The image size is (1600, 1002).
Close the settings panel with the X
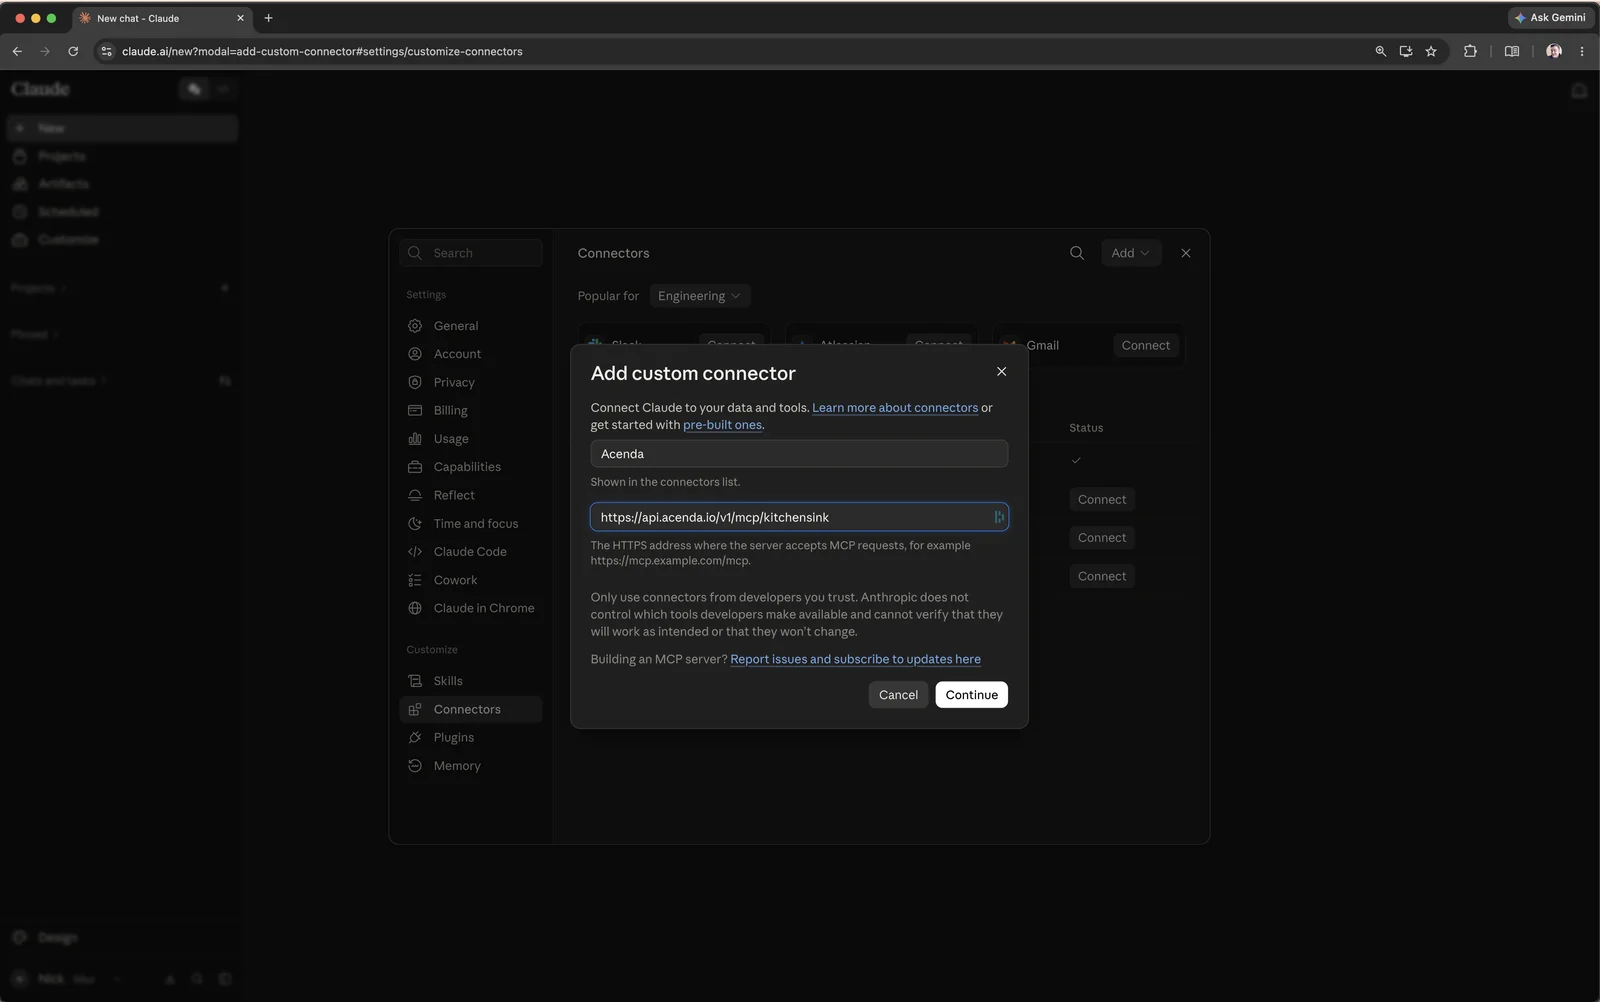point(1186,253)
